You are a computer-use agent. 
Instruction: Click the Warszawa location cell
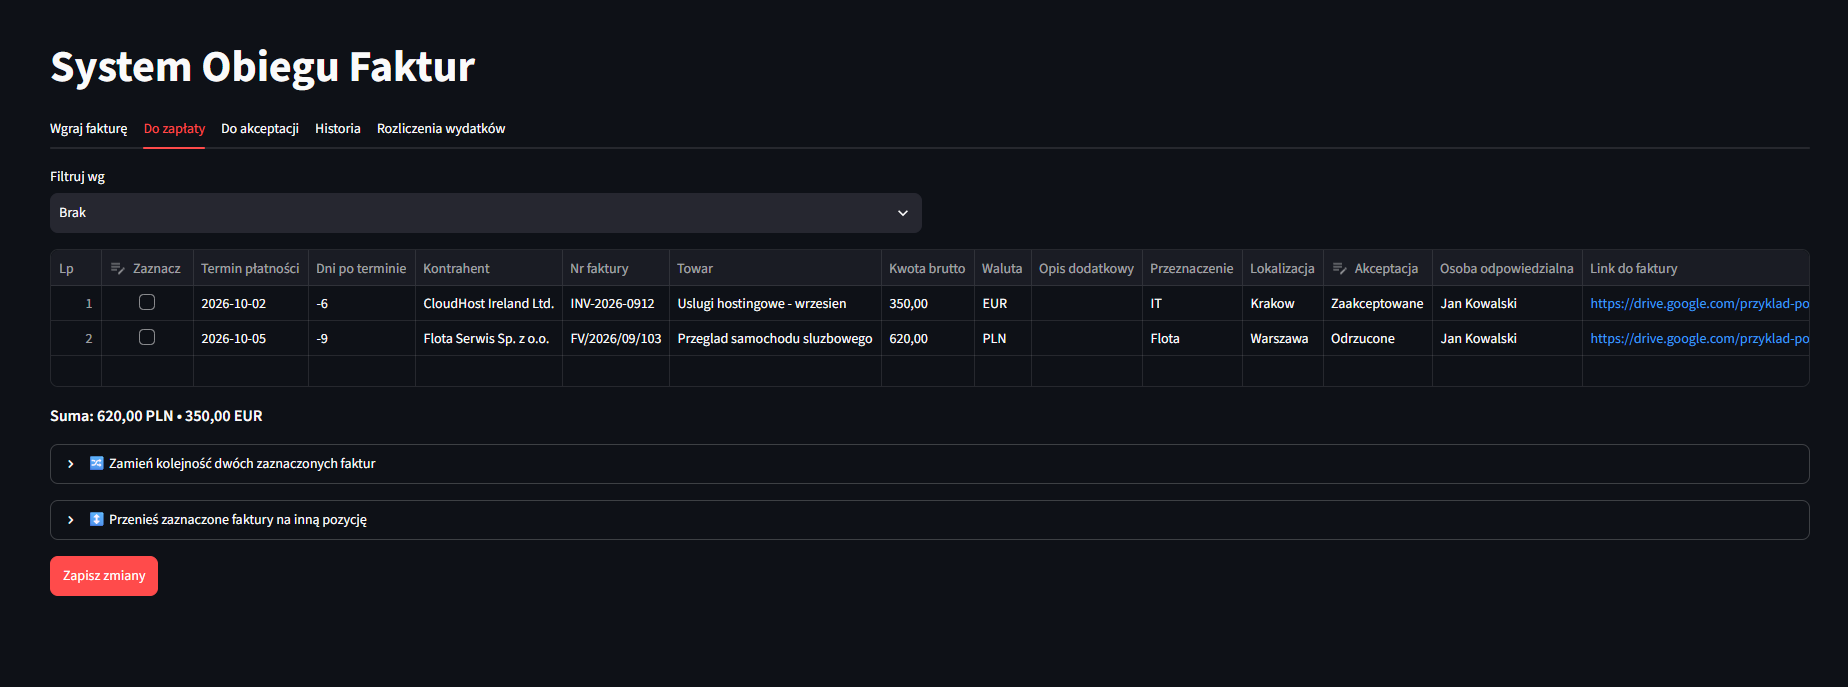1283,338
